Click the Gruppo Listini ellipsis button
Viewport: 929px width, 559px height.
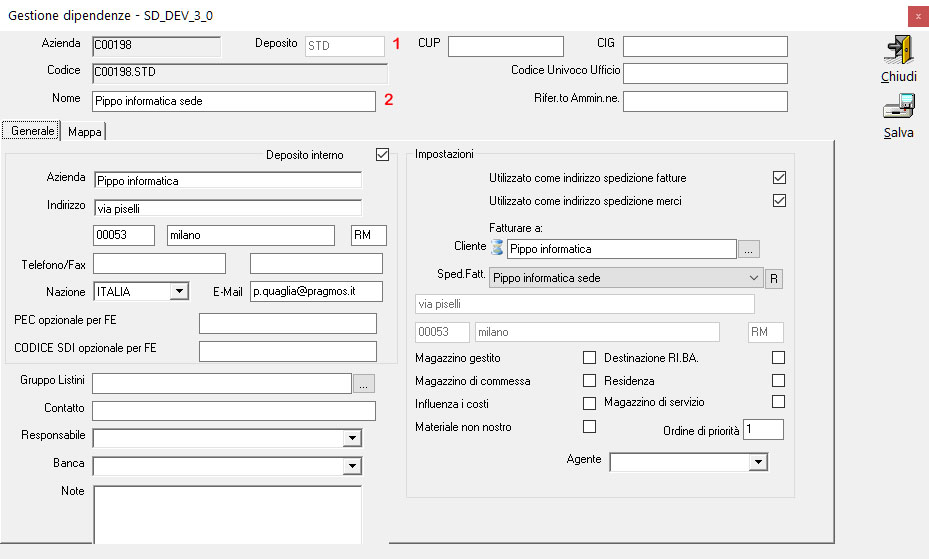pyautogui.click(x=364, y=384)
